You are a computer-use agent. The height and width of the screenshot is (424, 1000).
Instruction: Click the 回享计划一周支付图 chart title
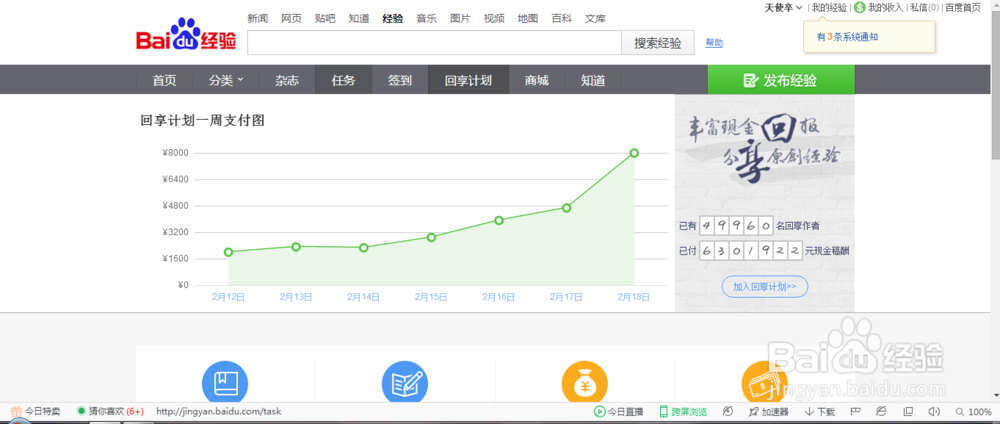tap(202, 120)
